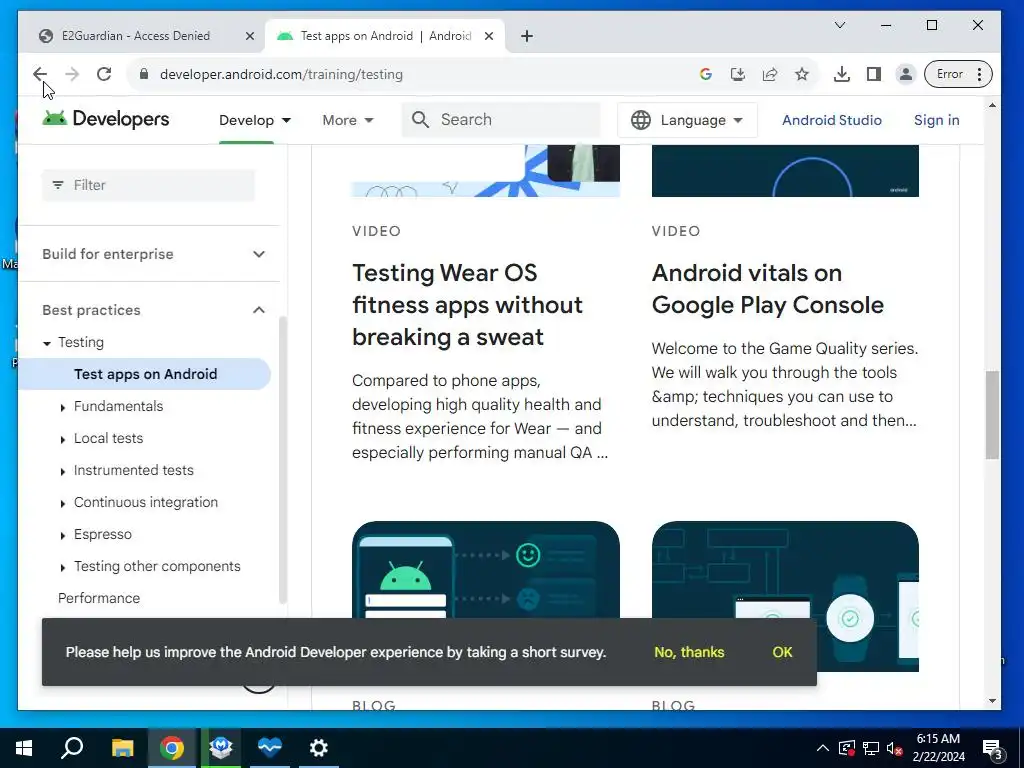
Task: Collapse the Testing tree item
Action: pyautogui.click(x=46, y=343)
